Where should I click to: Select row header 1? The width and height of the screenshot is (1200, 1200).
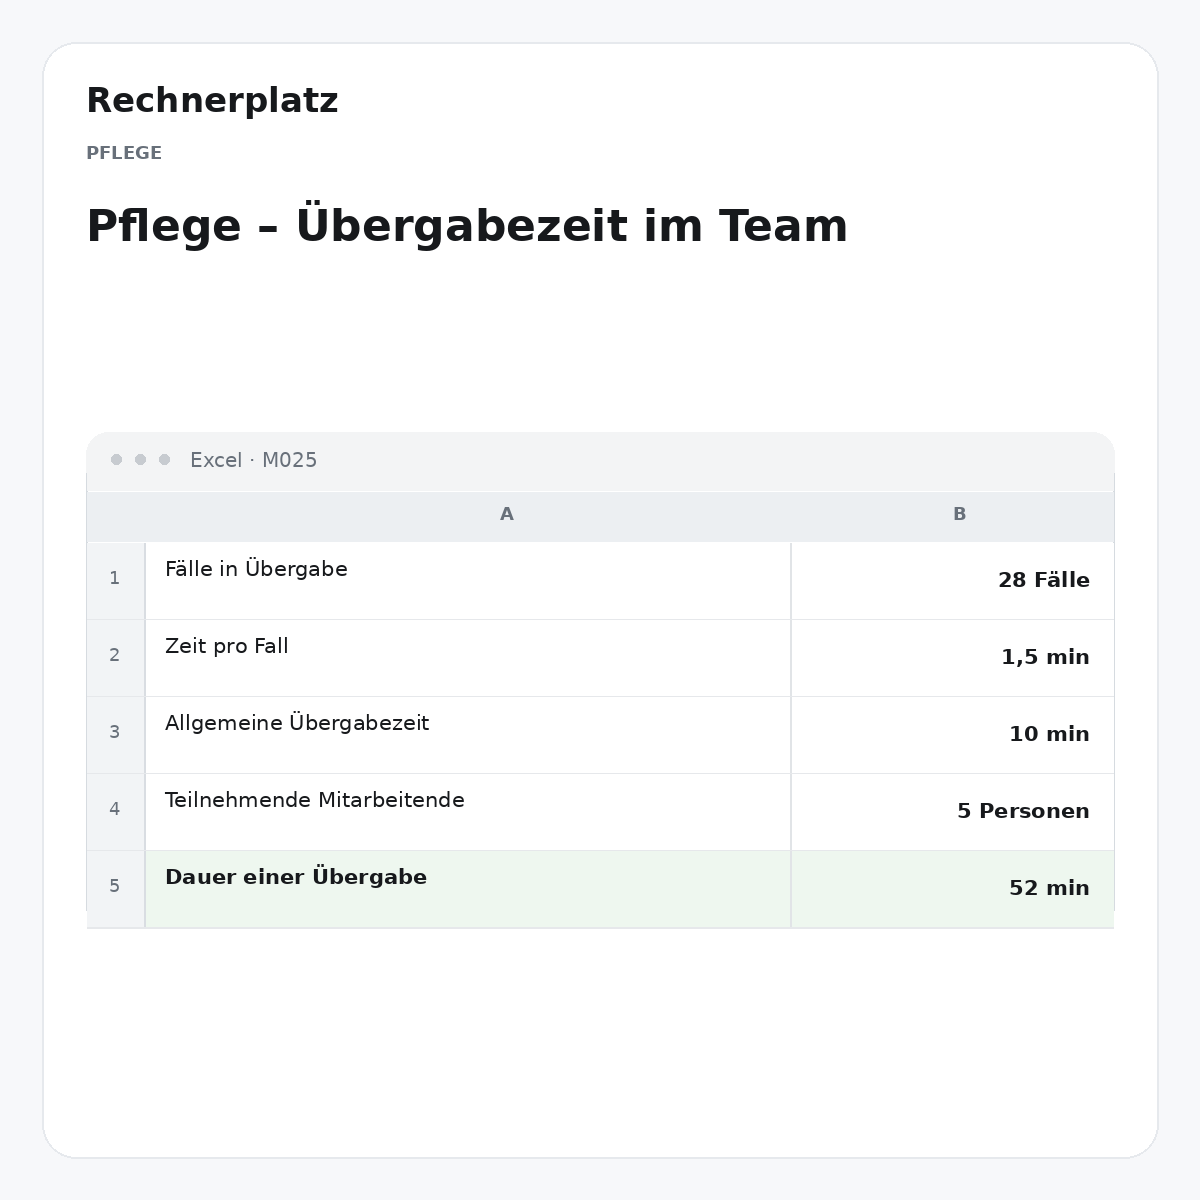point(115,580)
